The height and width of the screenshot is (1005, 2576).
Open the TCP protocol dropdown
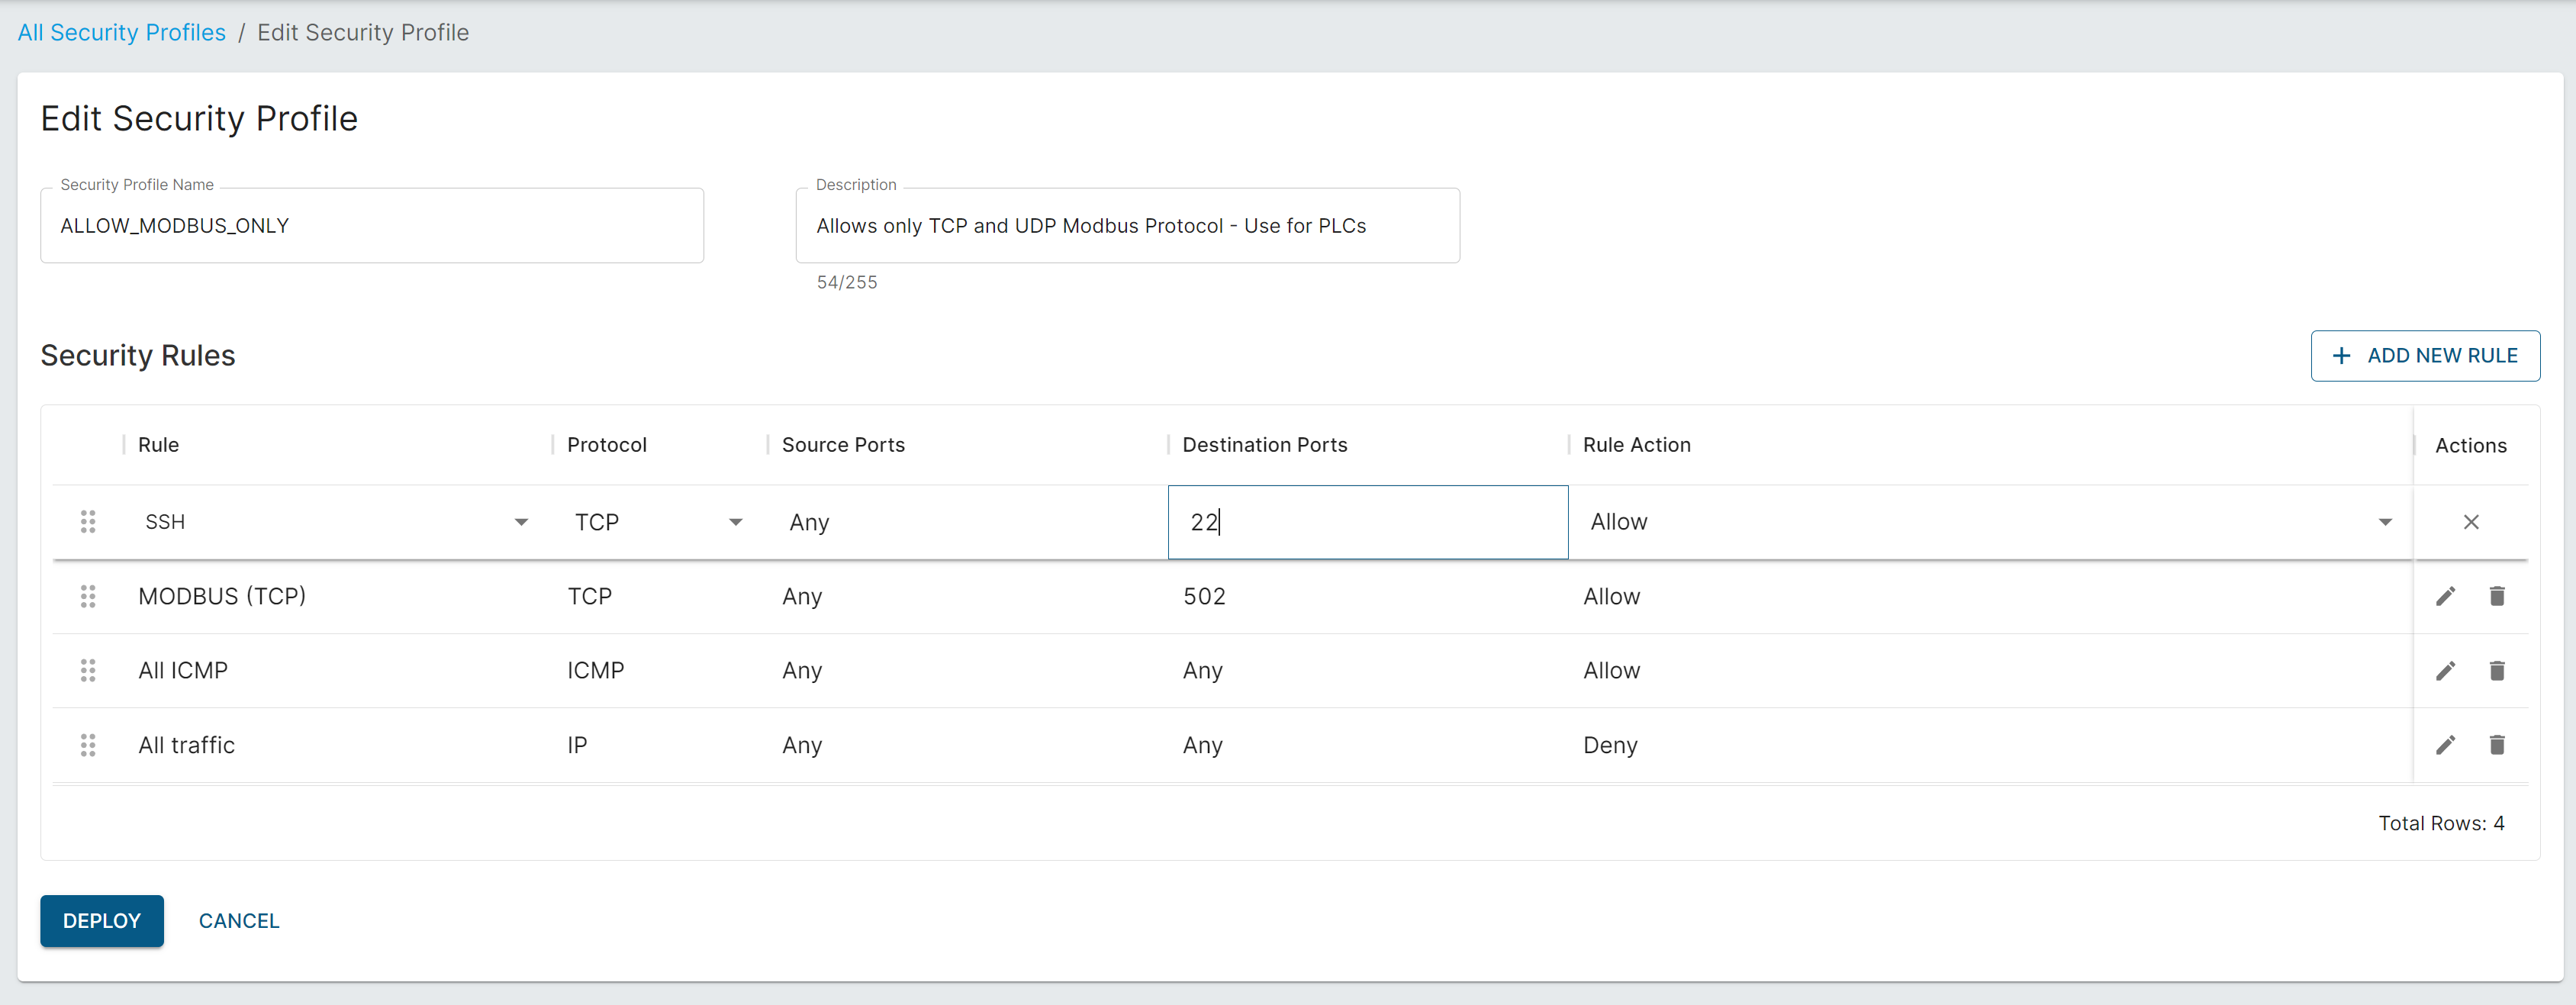pos(735,522)
